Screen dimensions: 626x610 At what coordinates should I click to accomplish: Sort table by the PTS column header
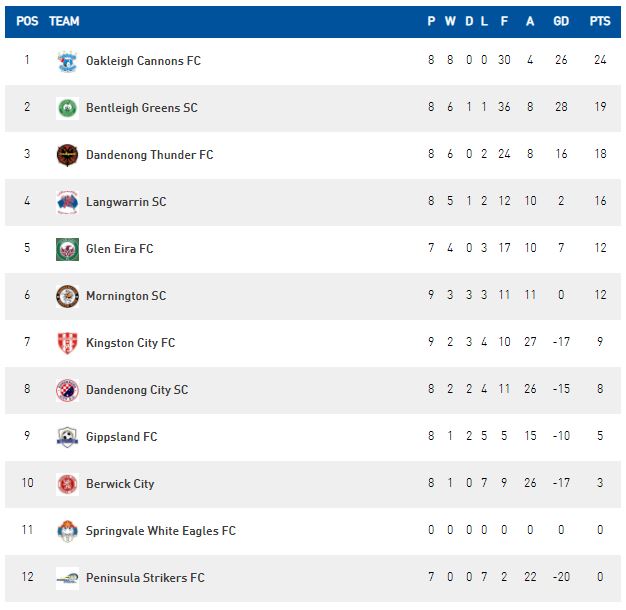(x=600, y=21)
